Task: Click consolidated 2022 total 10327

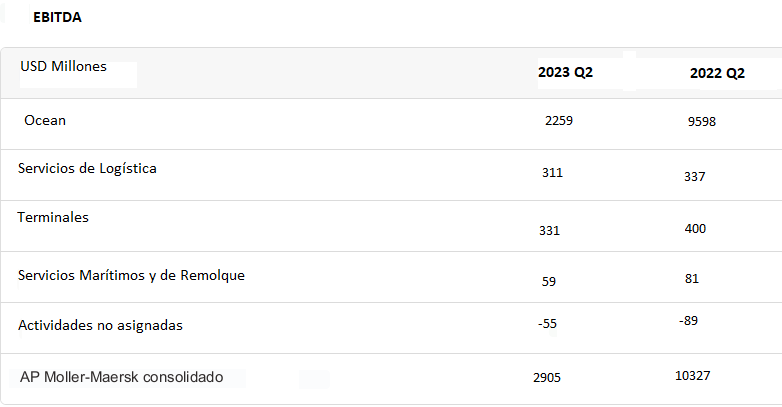Action: point(692,375)
